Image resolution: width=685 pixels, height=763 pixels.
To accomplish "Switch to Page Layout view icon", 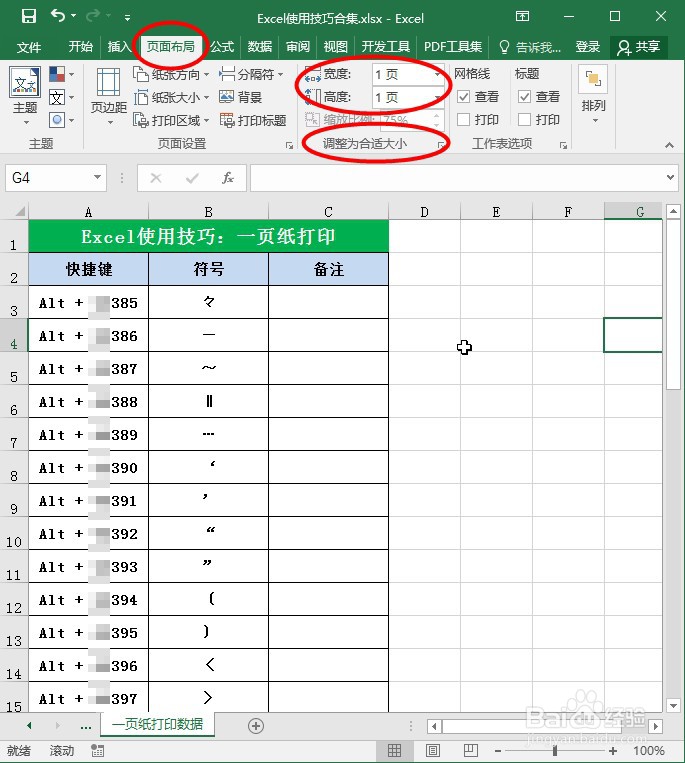I will click(433, 750).
